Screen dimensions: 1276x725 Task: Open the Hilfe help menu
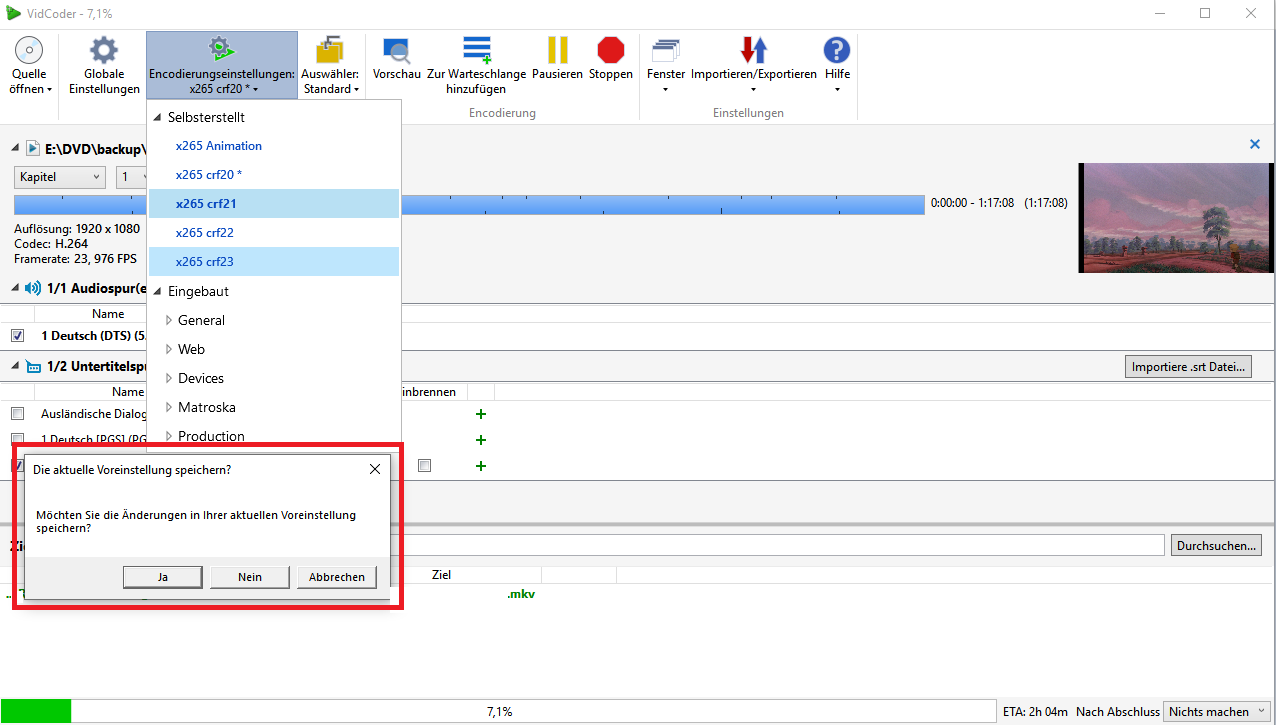pos(836,63)
